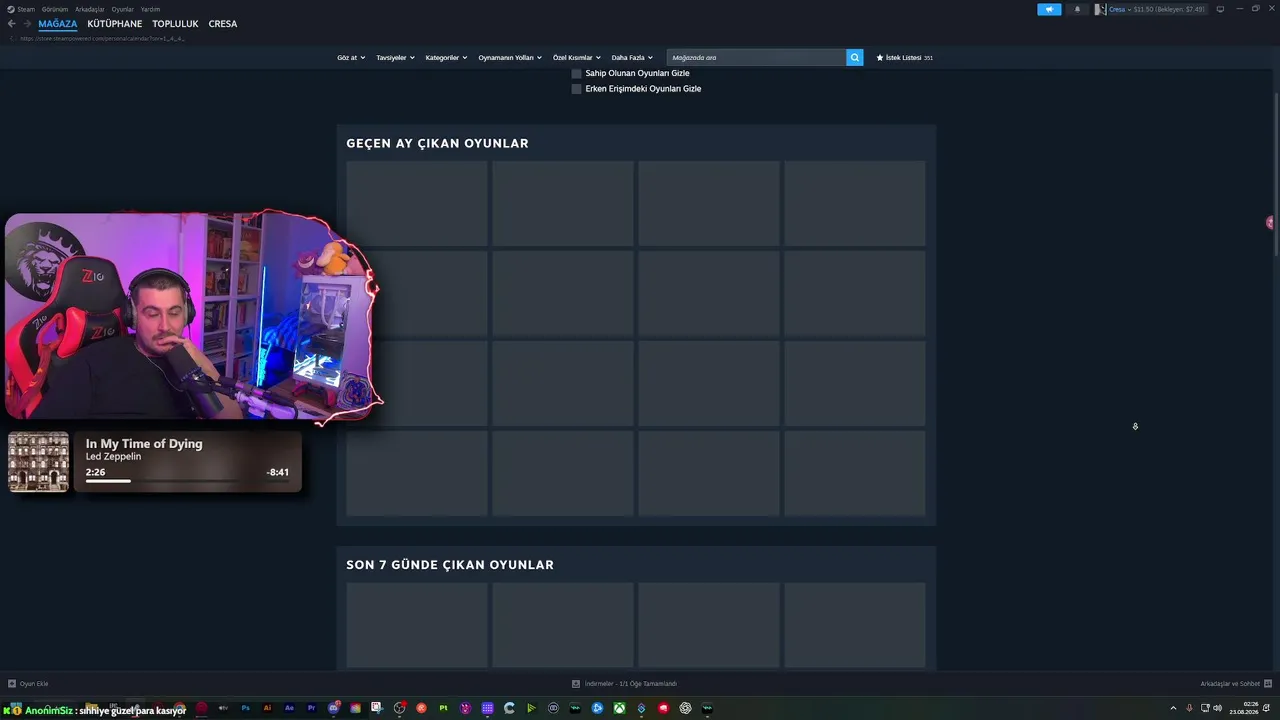Expand the Göz at dropdown
Image resolution: width=1280 pixels, height=720 pixels.
tap(351, 58)
